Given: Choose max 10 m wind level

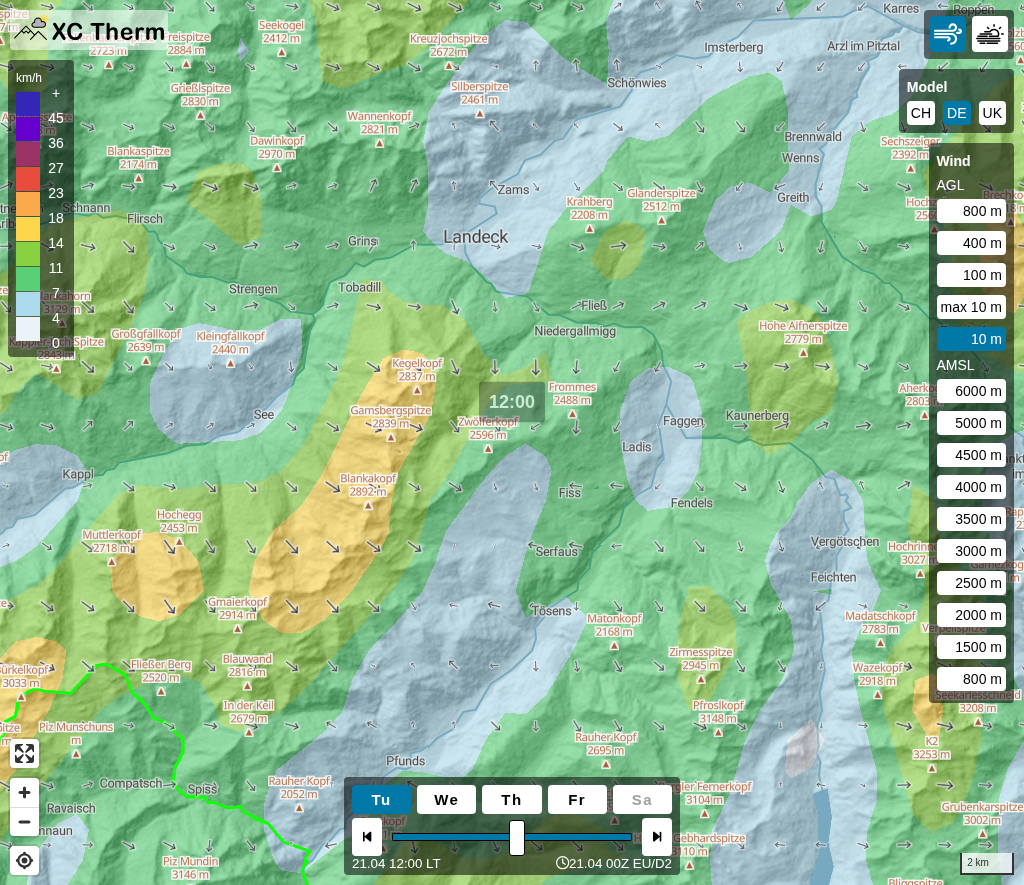Looking at the screenshot, I should pyautogui.click(x=971, y=307).
